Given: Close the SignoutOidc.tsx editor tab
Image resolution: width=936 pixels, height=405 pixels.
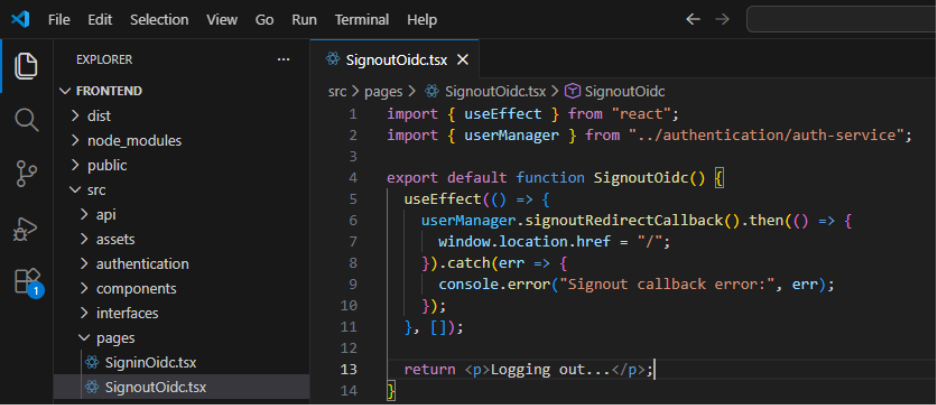Looking at the screenshot, I should 462,60.
